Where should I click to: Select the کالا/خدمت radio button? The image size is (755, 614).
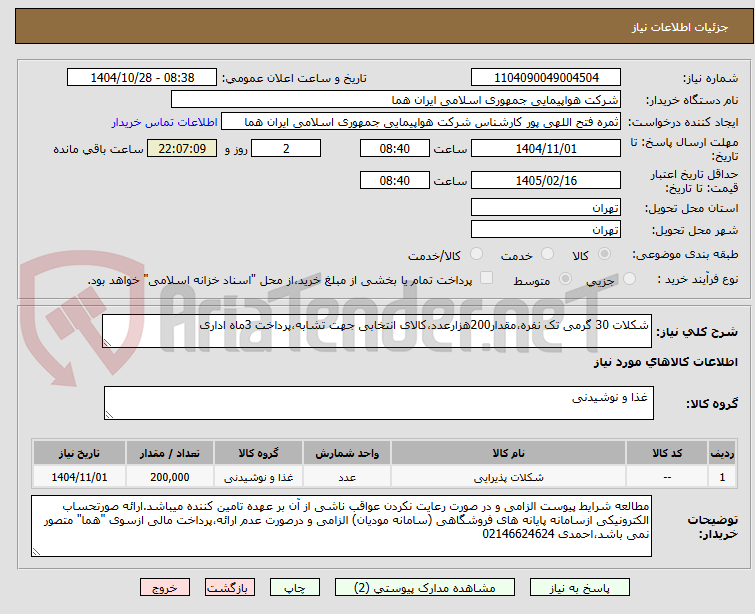coord(476,254)
